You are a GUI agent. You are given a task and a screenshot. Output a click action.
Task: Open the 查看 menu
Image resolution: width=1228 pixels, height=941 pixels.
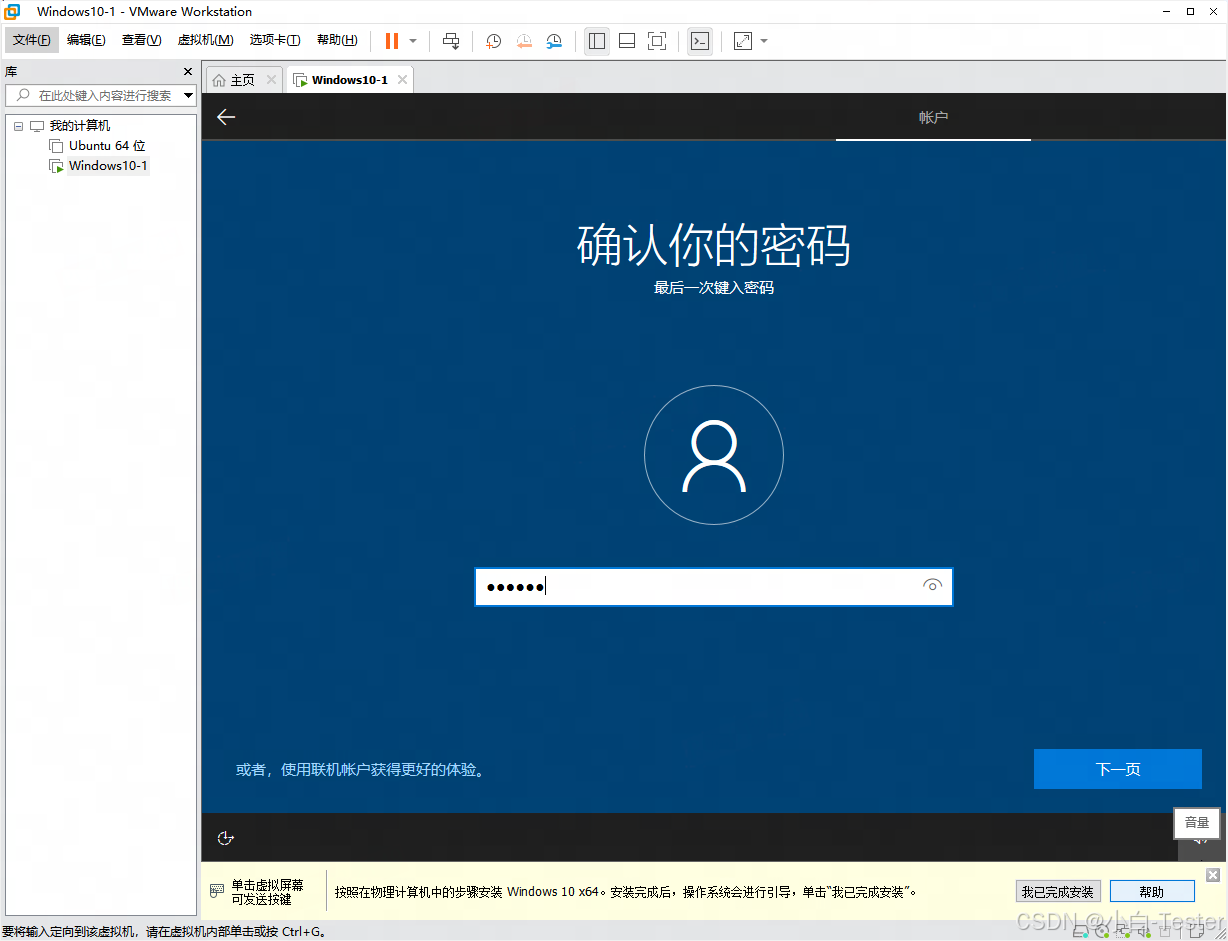click(141, 40)
